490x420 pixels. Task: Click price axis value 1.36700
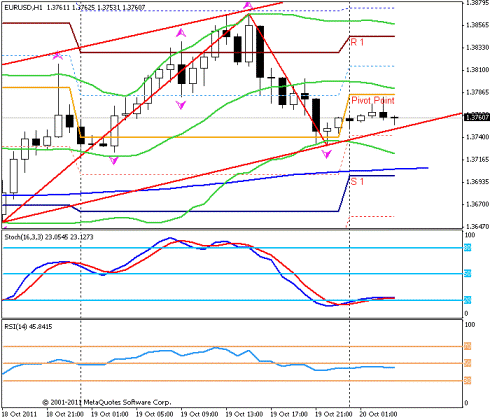pos(477,204)
